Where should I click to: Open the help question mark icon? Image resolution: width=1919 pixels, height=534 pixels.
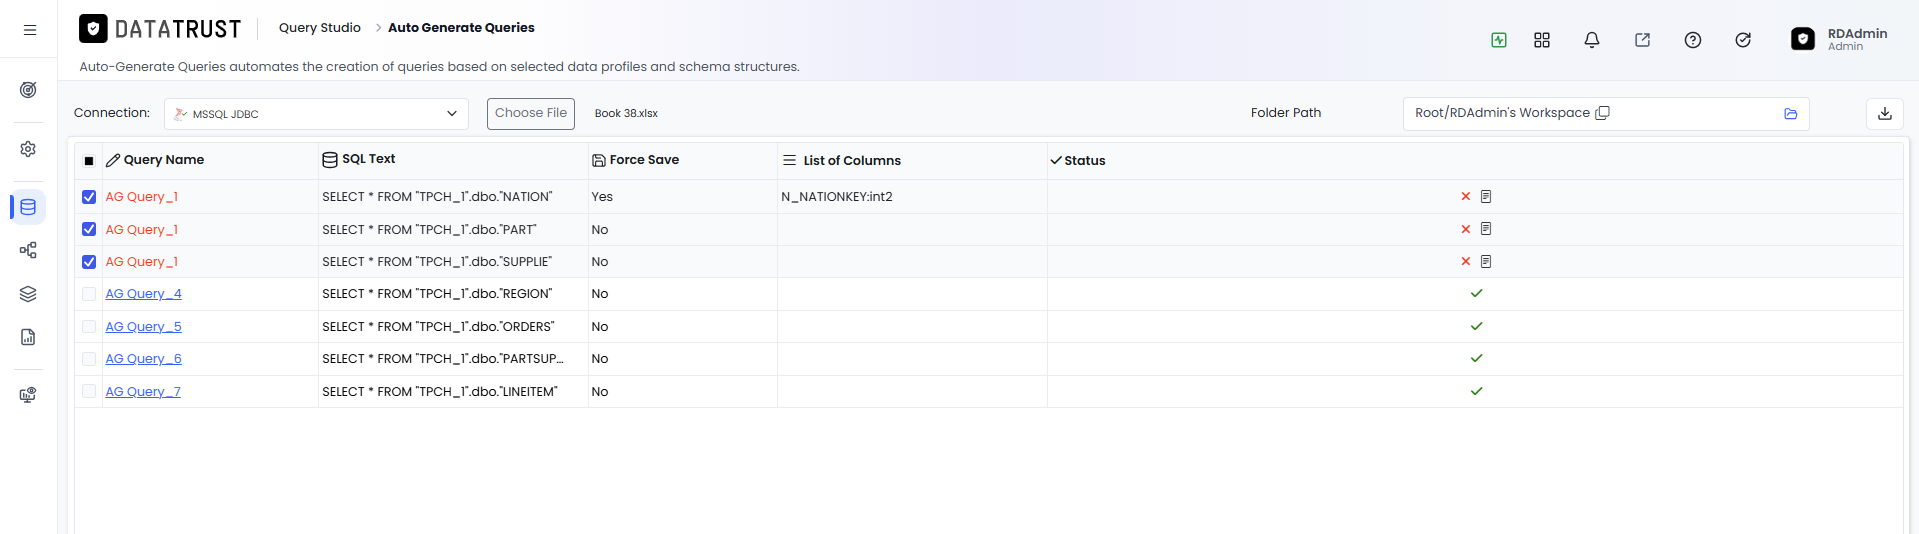pos(1693,40)
